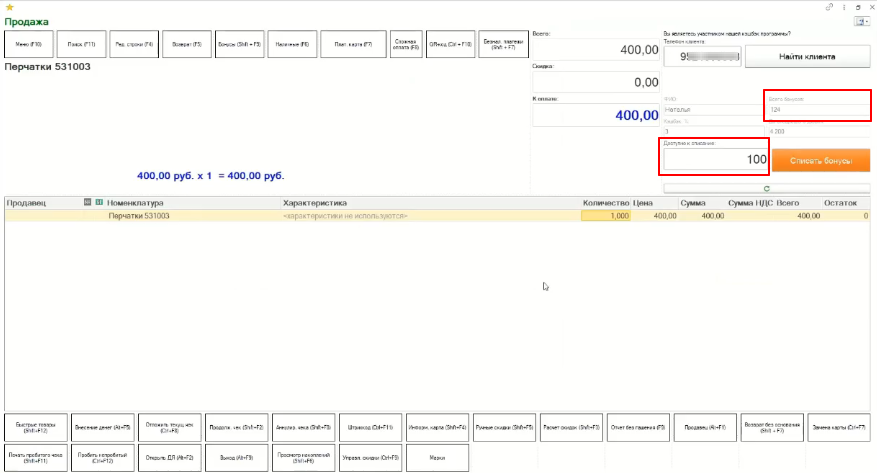Click Найти клиента button
Image resolution: width=877 pixels, height=473 pixels.
click(807, 56)
